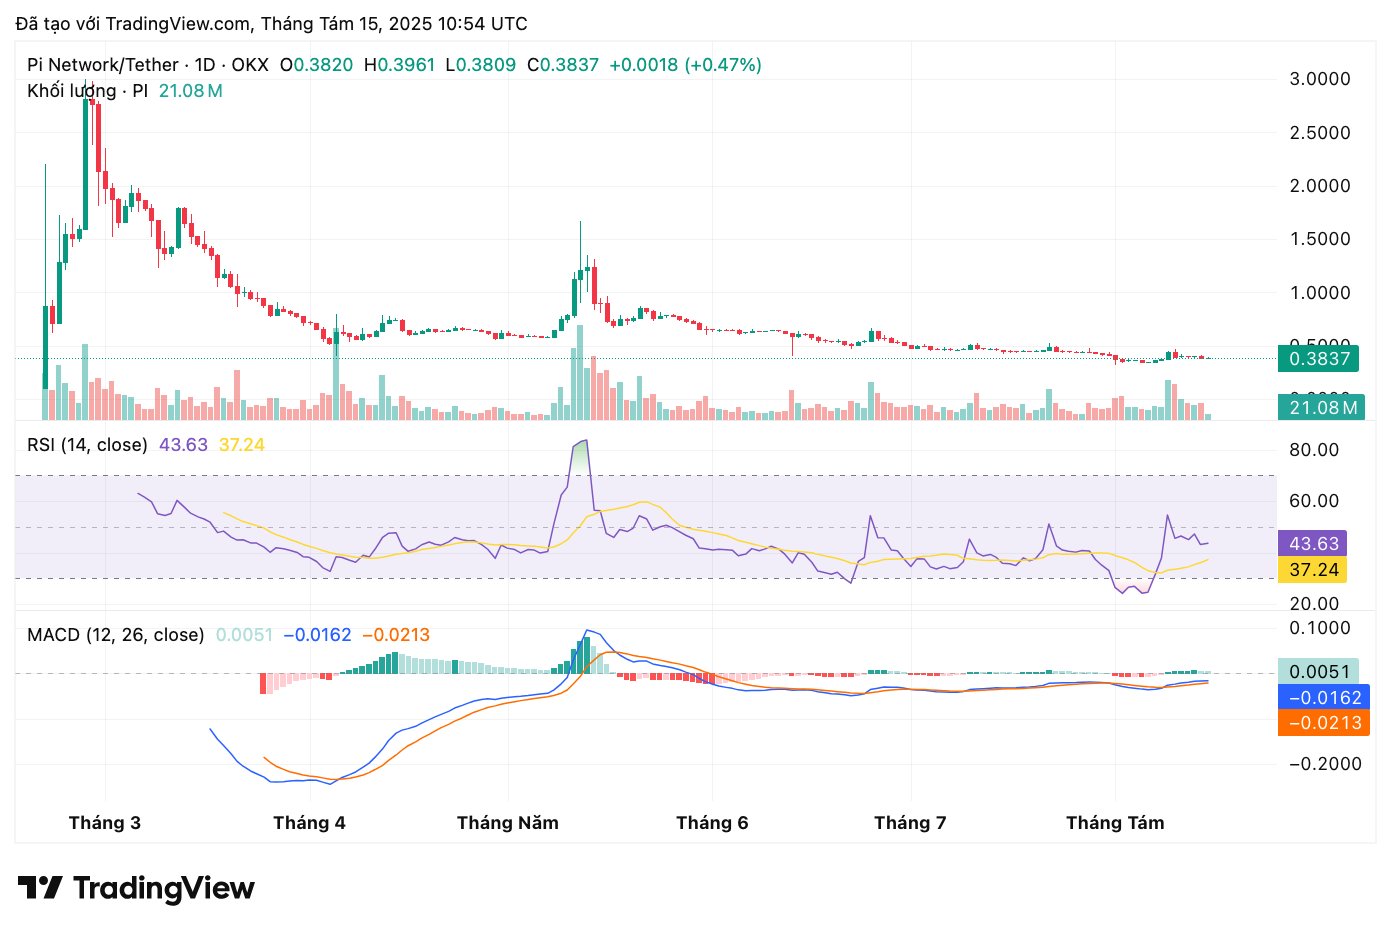1391x933 pixels.
Task: Click the Tháng 3 label on the time axis
Action: pos(105,823)
